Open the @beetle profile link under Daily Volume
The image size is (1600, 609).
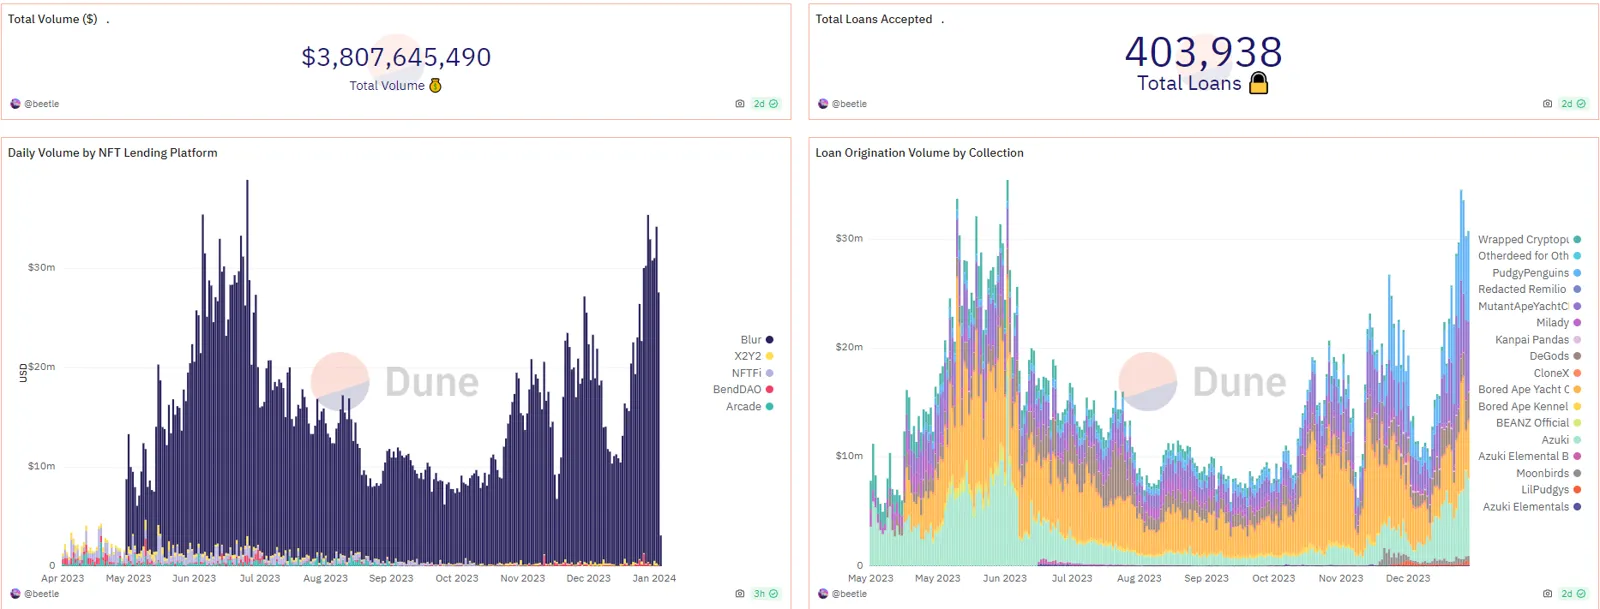(x=42, y=594)
